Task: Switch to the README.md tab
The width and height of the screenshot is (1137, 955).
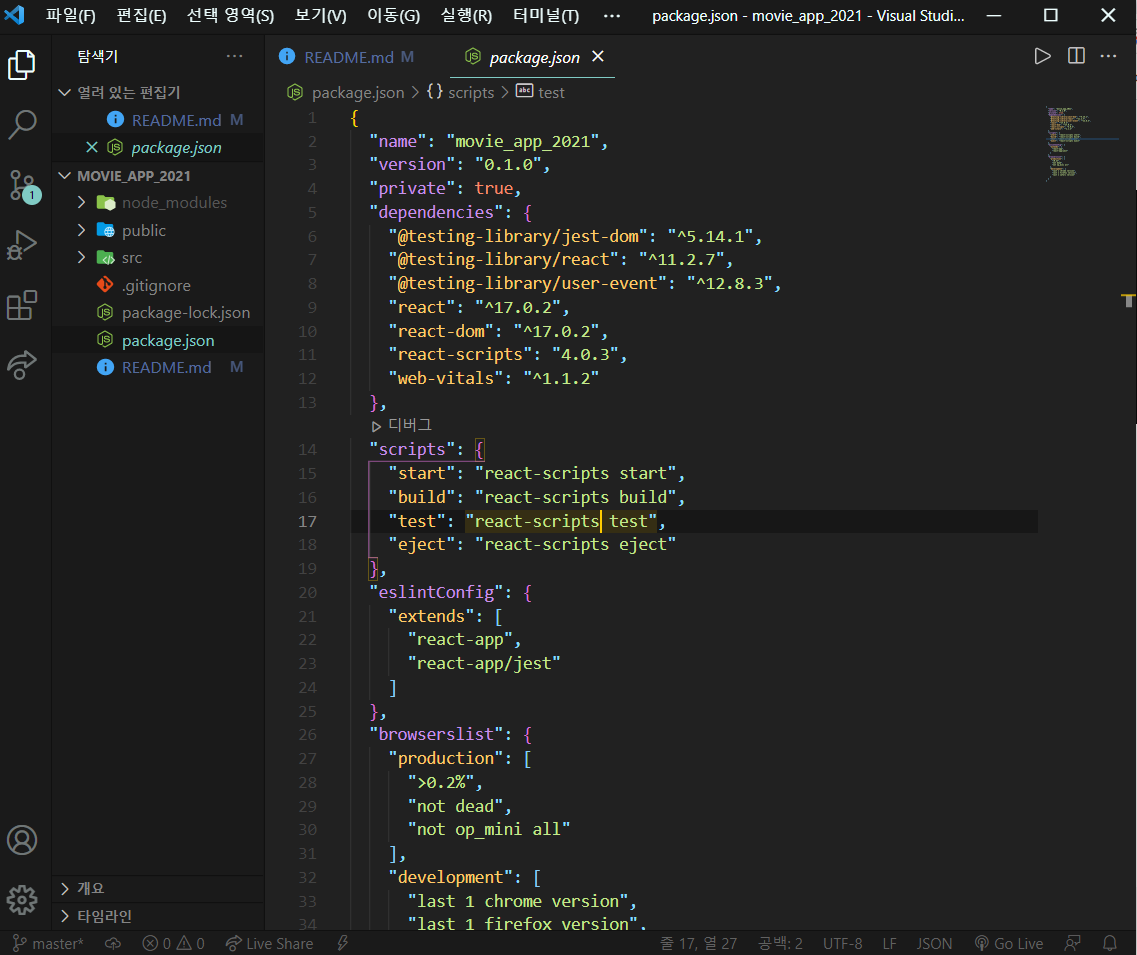Action: point(347,57)
